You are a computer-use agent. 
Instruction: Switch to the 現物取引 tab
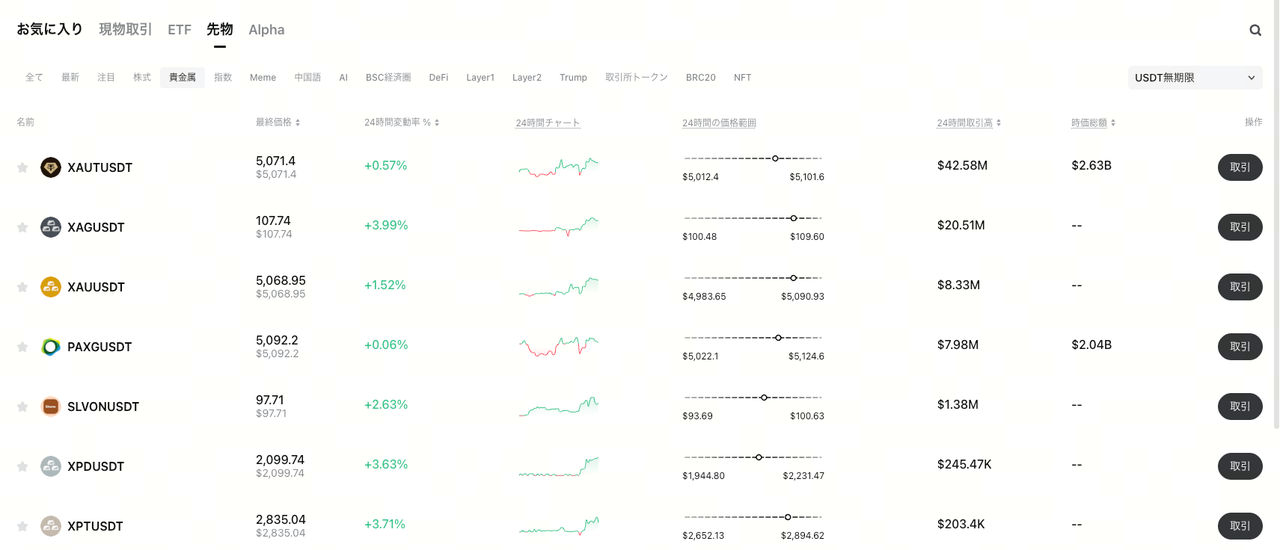[125, 30]
